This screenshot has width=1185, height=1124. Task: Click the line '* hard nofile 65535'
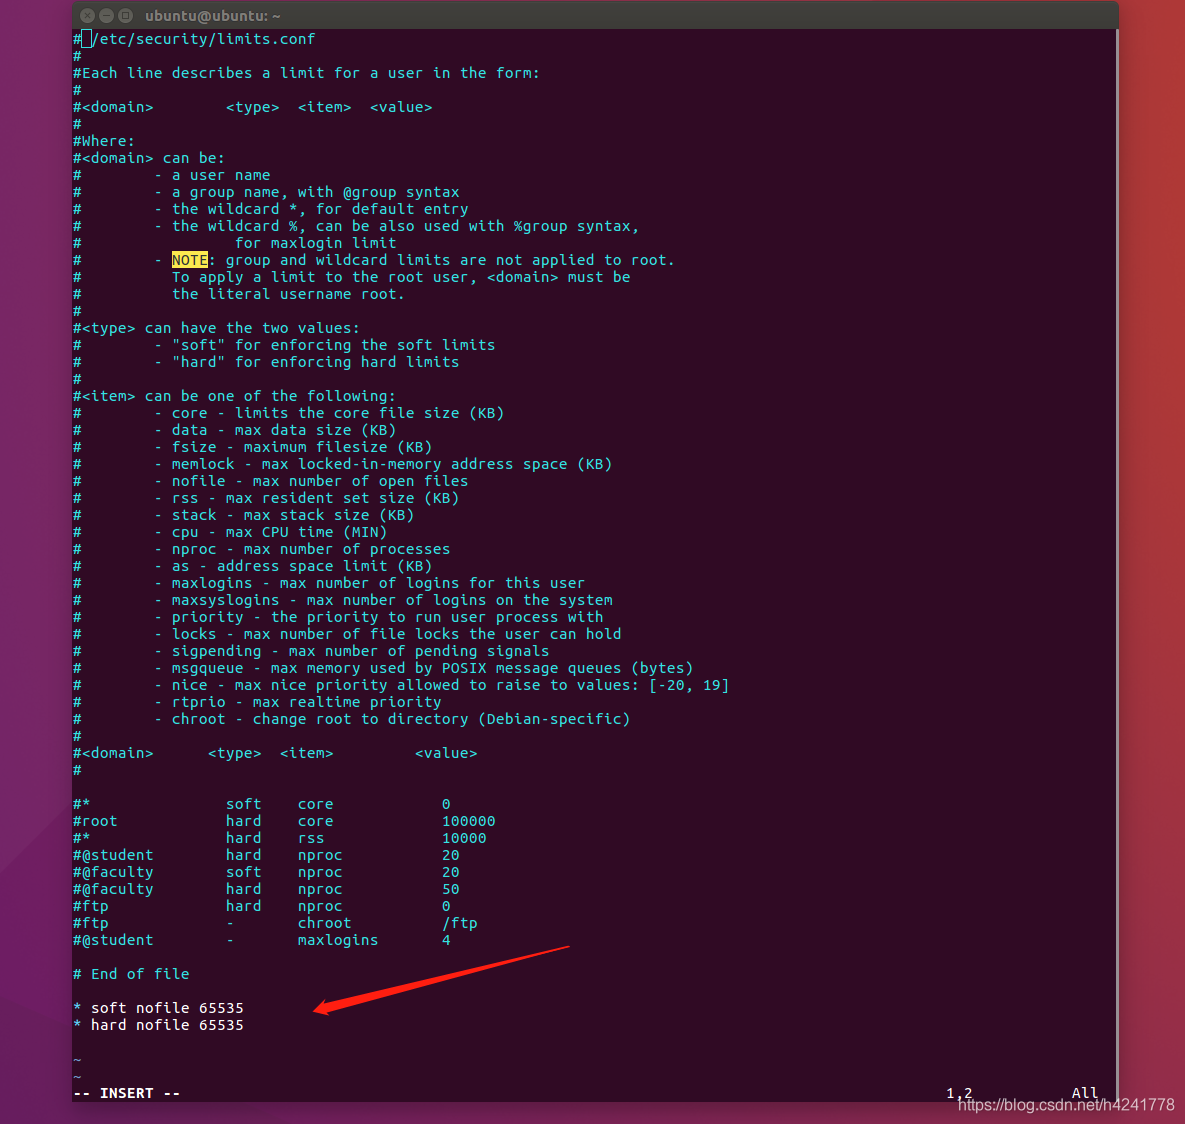(159, 1024)
